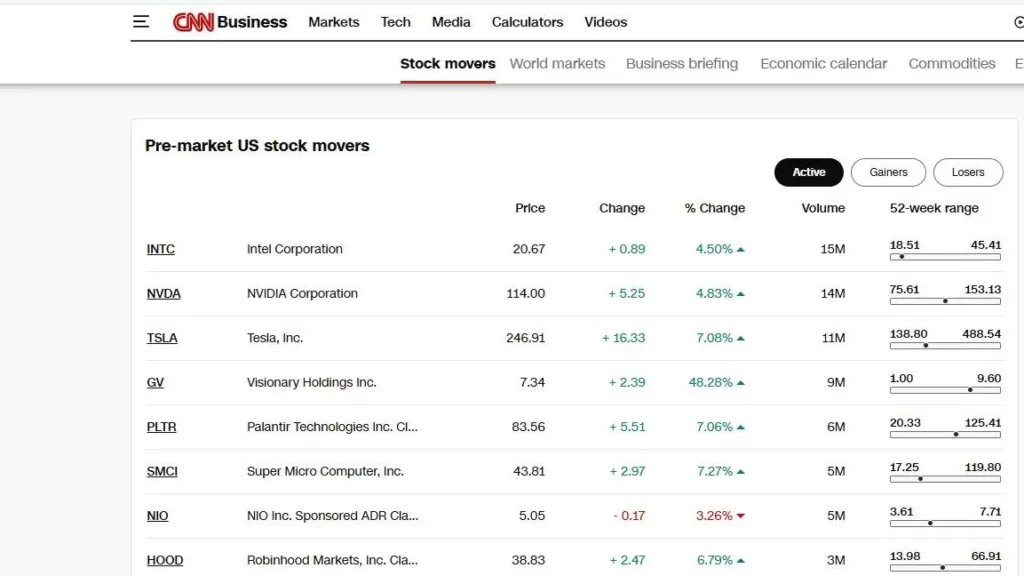Click Tesla's 52-week range bar
This screenshot has width=1024, height=576.
(x=945, y=346)
